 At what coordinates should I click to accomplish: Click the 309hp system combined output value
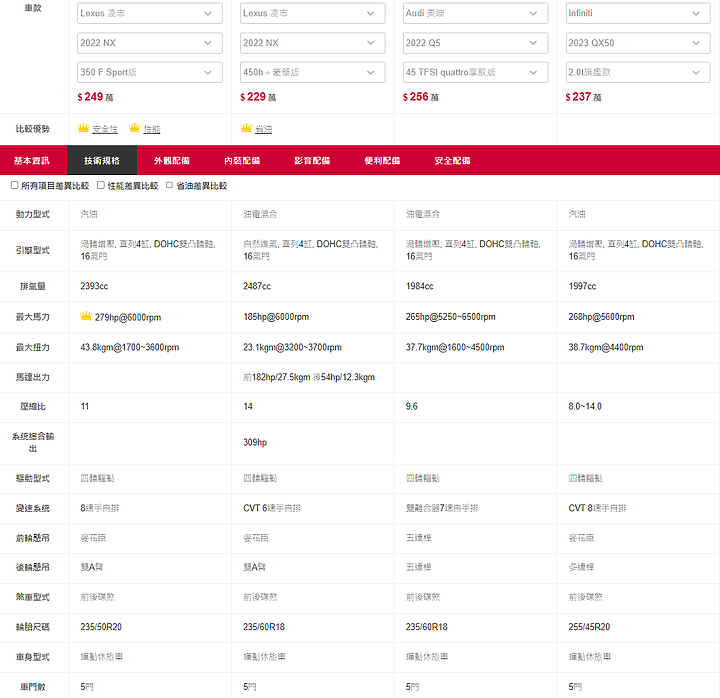255,442
